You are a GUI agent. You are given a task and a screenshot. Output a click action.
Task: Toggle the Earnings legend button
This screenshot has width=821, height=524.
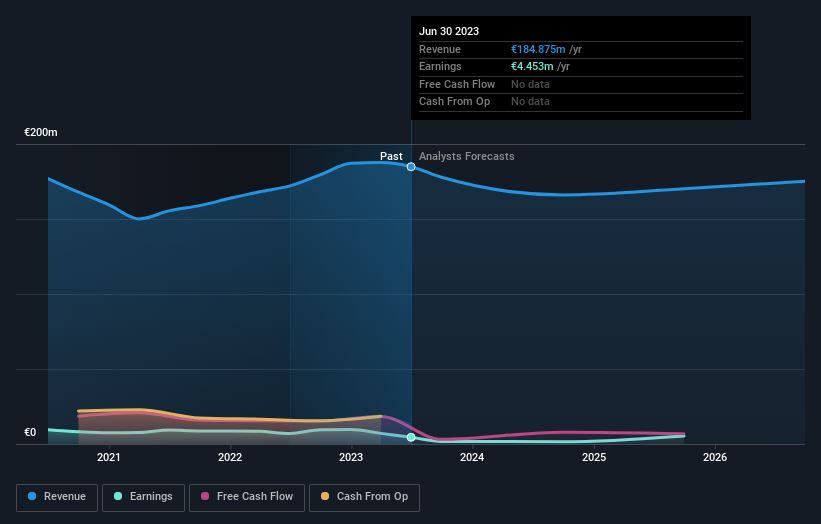tap(143, 497)
